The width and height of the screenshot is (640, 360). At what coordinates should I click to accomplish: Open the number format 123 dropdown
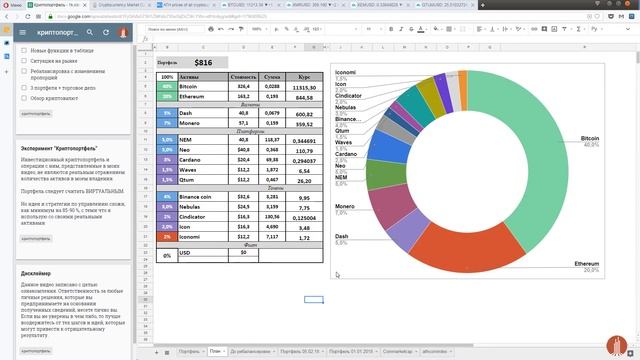pyautogui.click(x=317, y=29)
